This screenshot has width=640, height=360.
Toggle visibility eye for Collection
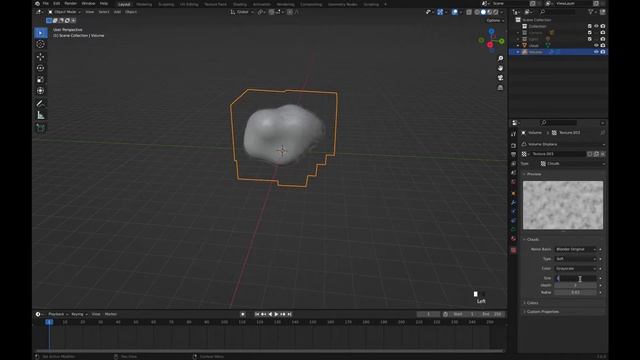pyautogui.click(x=596, y=26)
